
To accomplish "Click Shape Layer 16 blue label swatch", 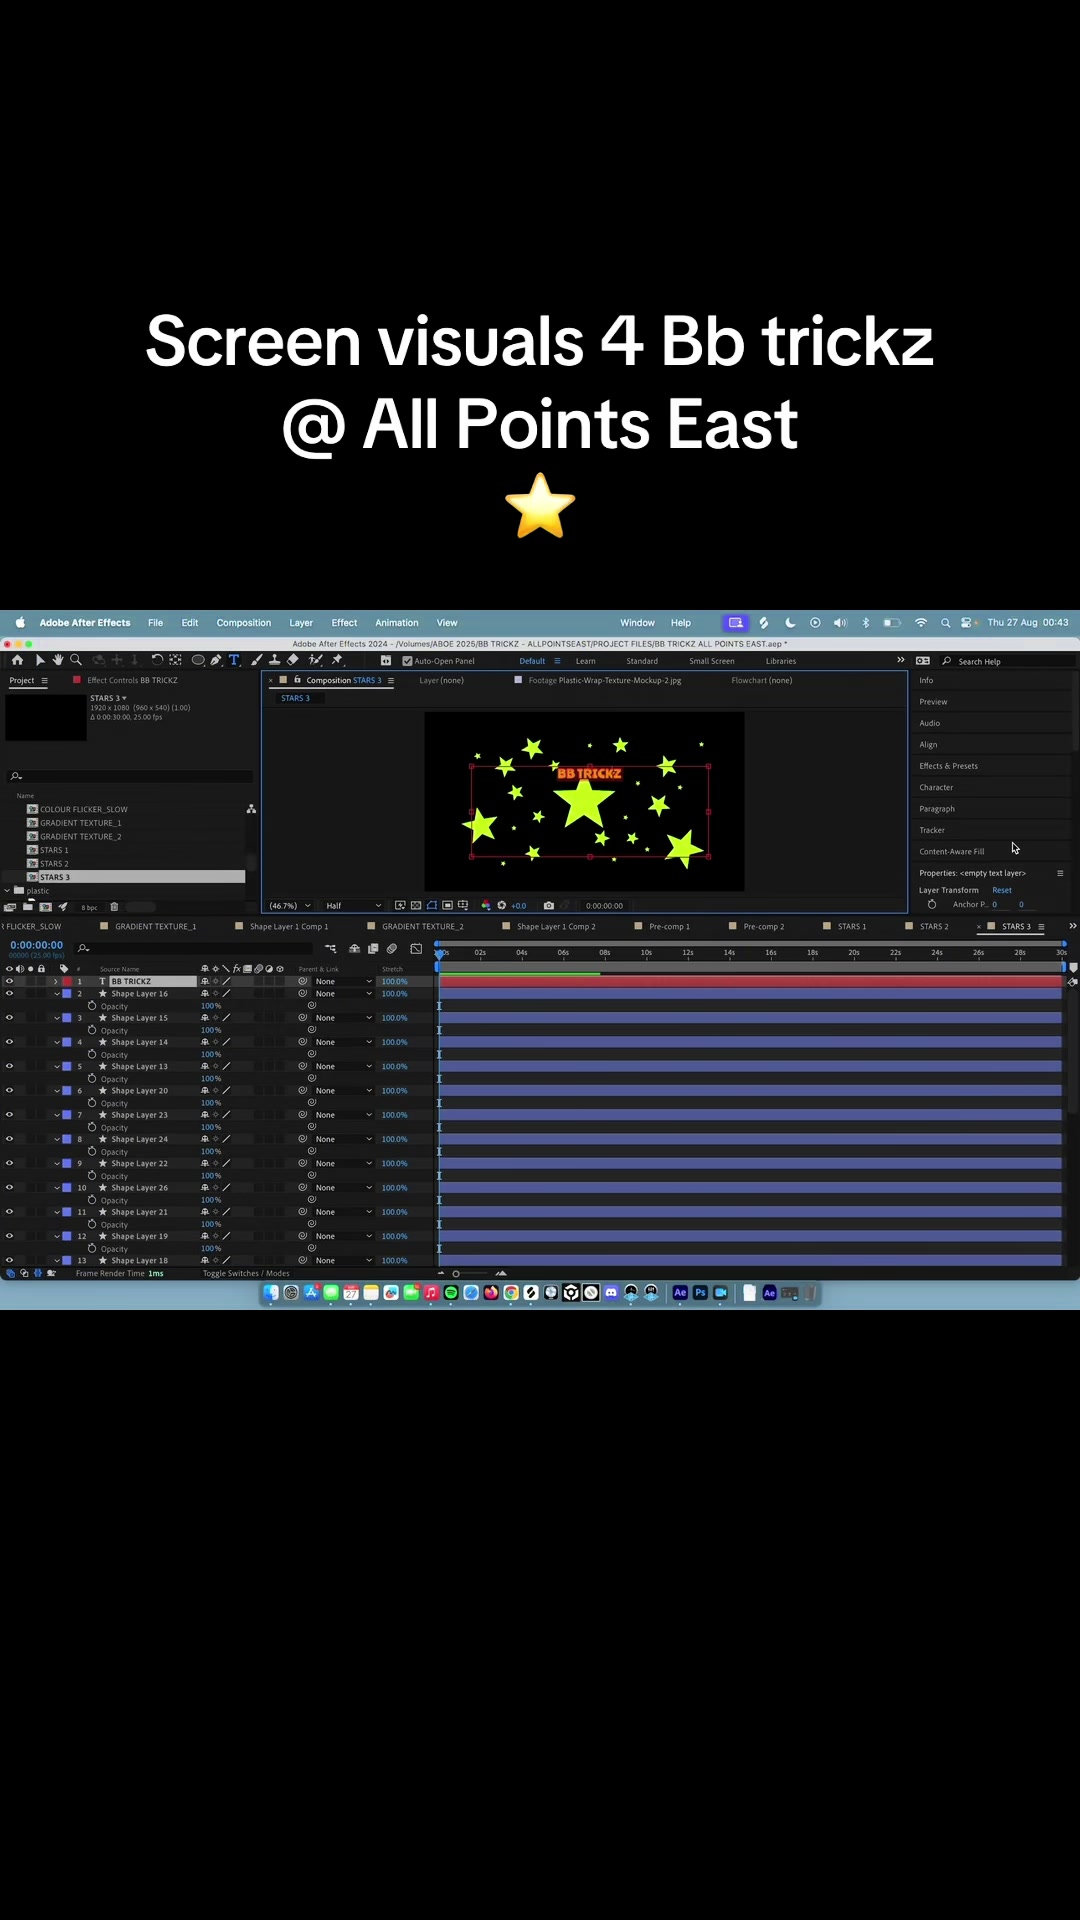I will click(x=67, y=994).
